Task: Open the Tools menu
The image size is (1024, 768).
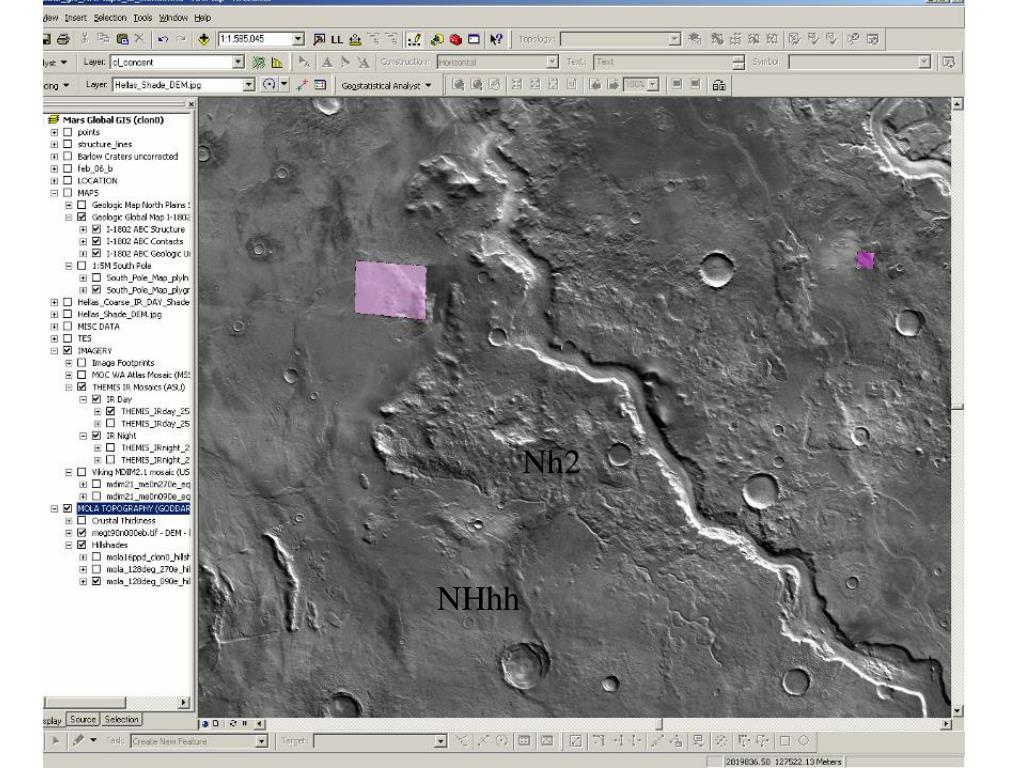Action: [142, 18]
